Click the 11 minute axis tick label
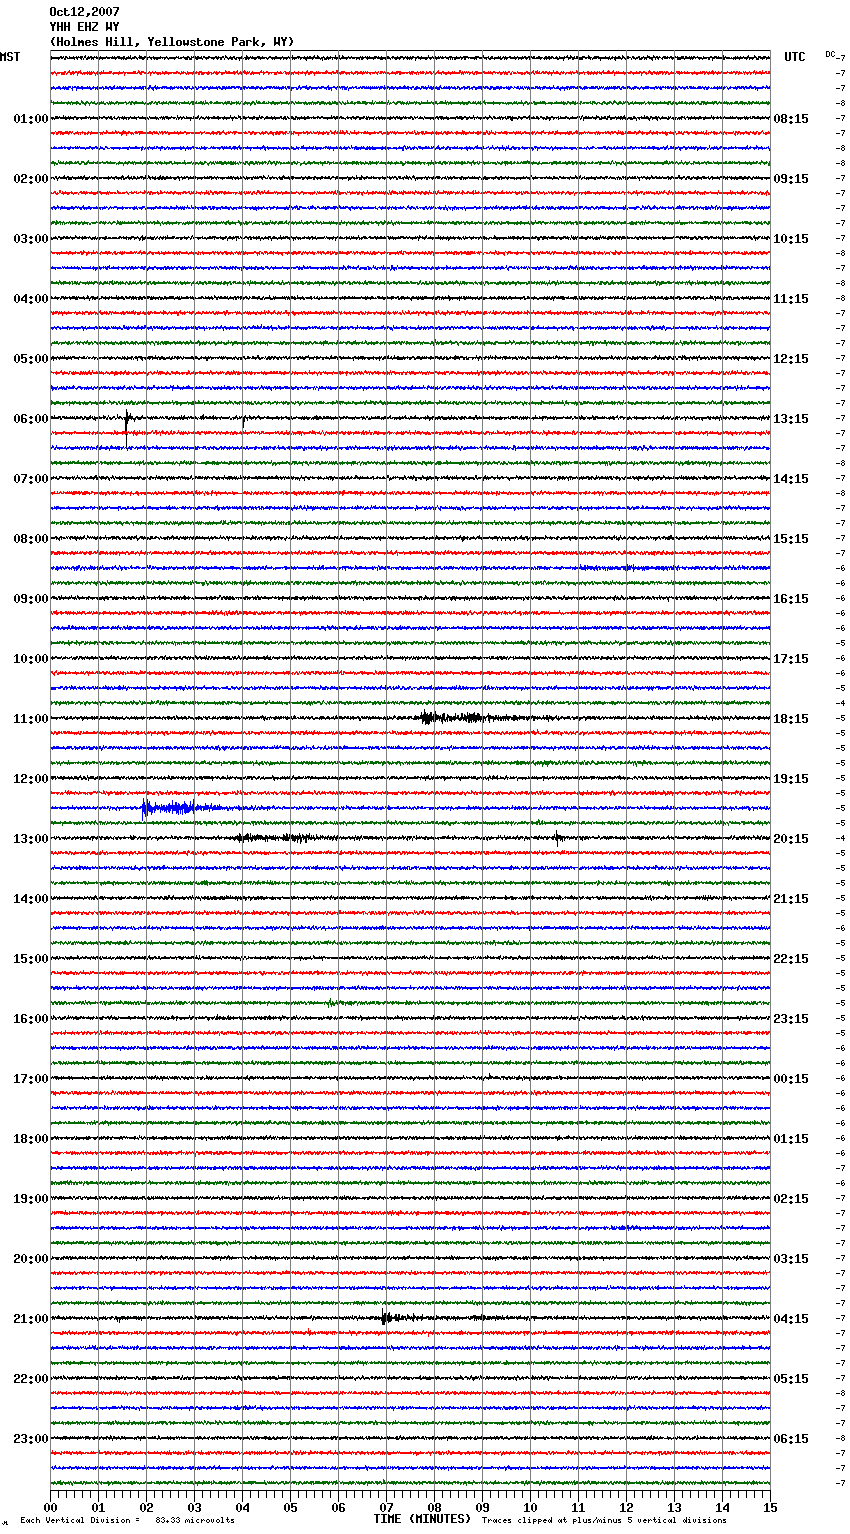 click(x=578, y=1507)
